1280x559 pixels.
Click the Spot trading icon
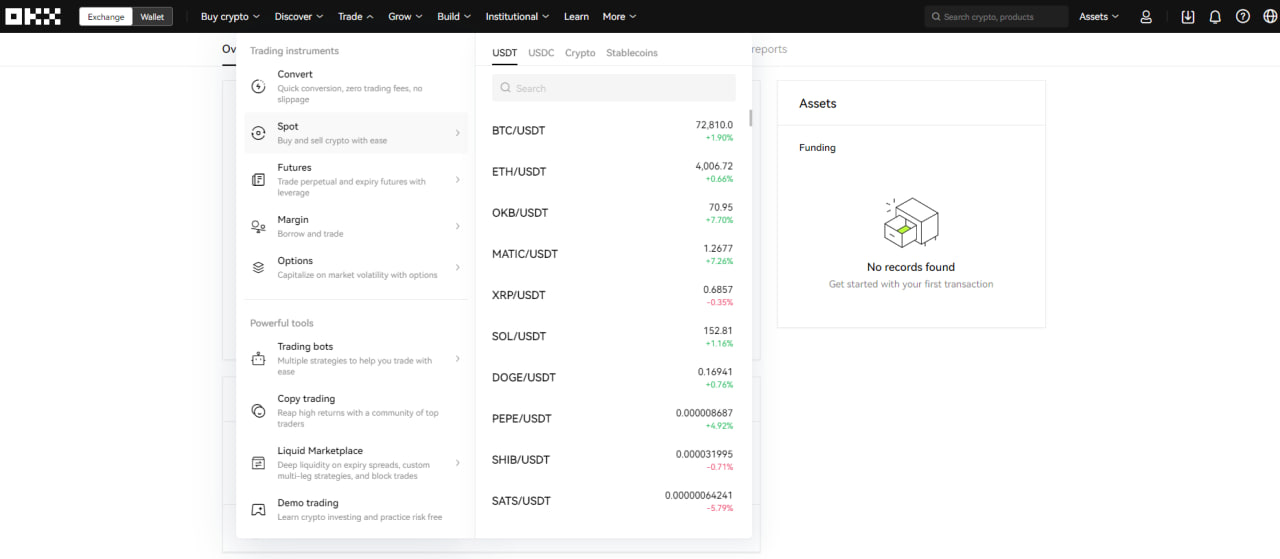pos(258,133)
